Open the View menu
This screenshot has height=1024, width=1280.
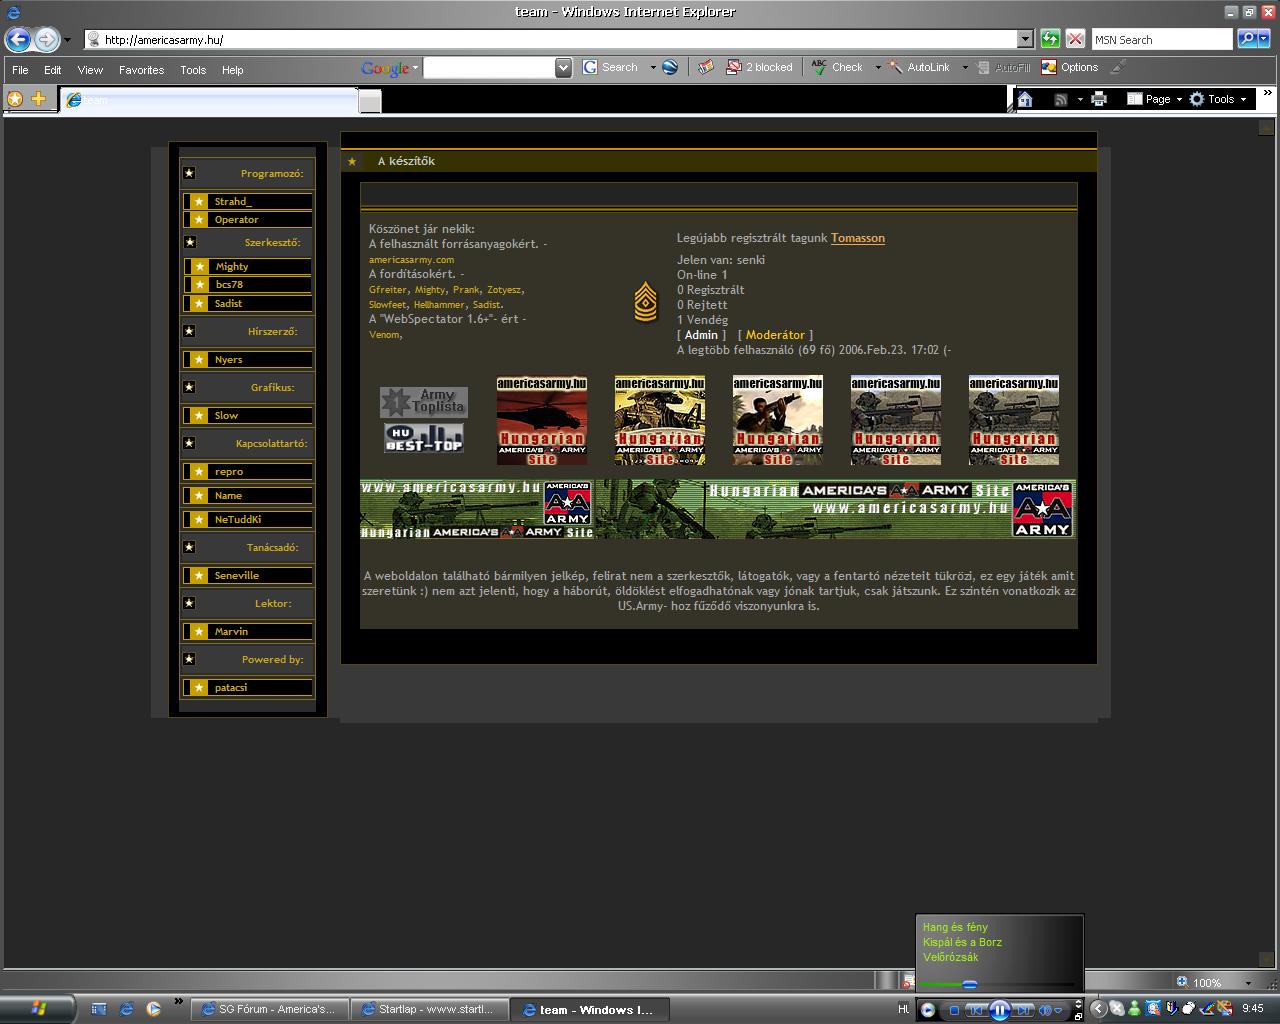pos(90,70)
